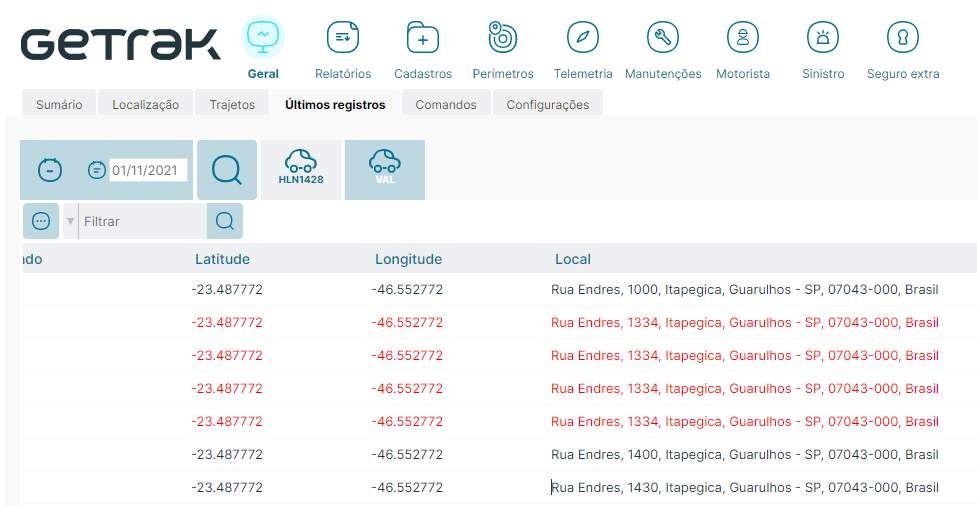Switch to the Sumário tab
977x506 pixels.
tap(59, 104)
